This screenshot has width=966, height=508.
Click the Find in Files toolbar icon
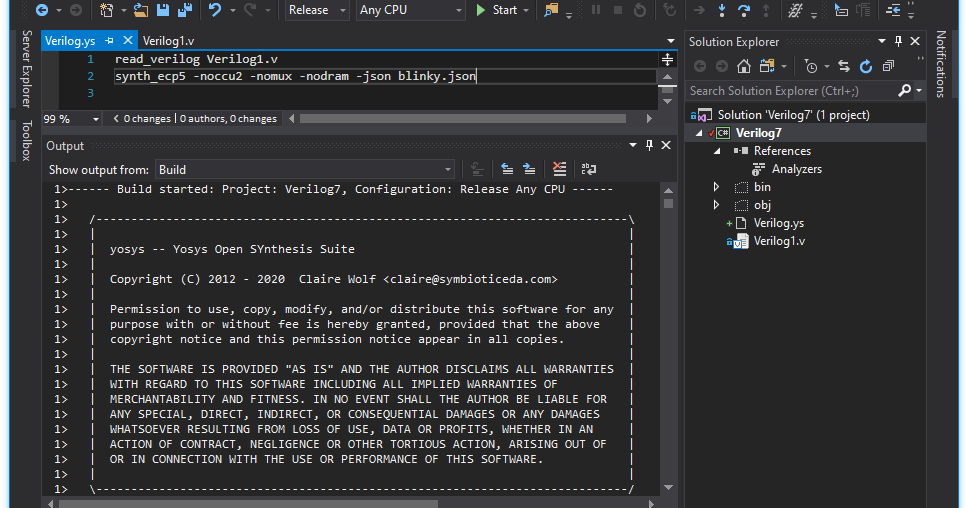pos(551,10)
